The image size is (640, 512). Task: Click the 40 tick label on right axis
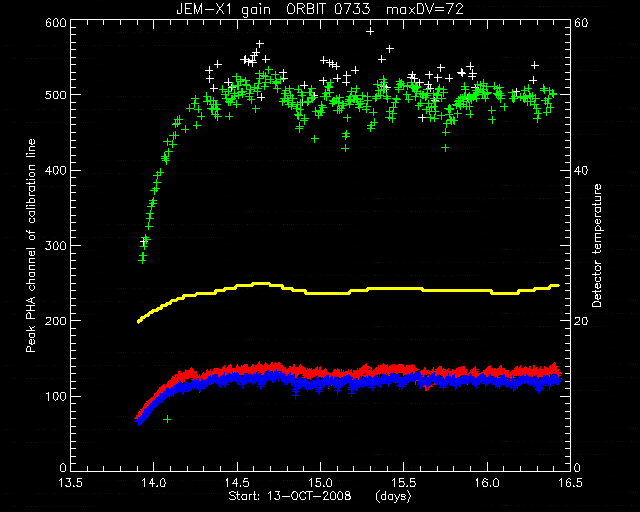click(x=582, y=170)
